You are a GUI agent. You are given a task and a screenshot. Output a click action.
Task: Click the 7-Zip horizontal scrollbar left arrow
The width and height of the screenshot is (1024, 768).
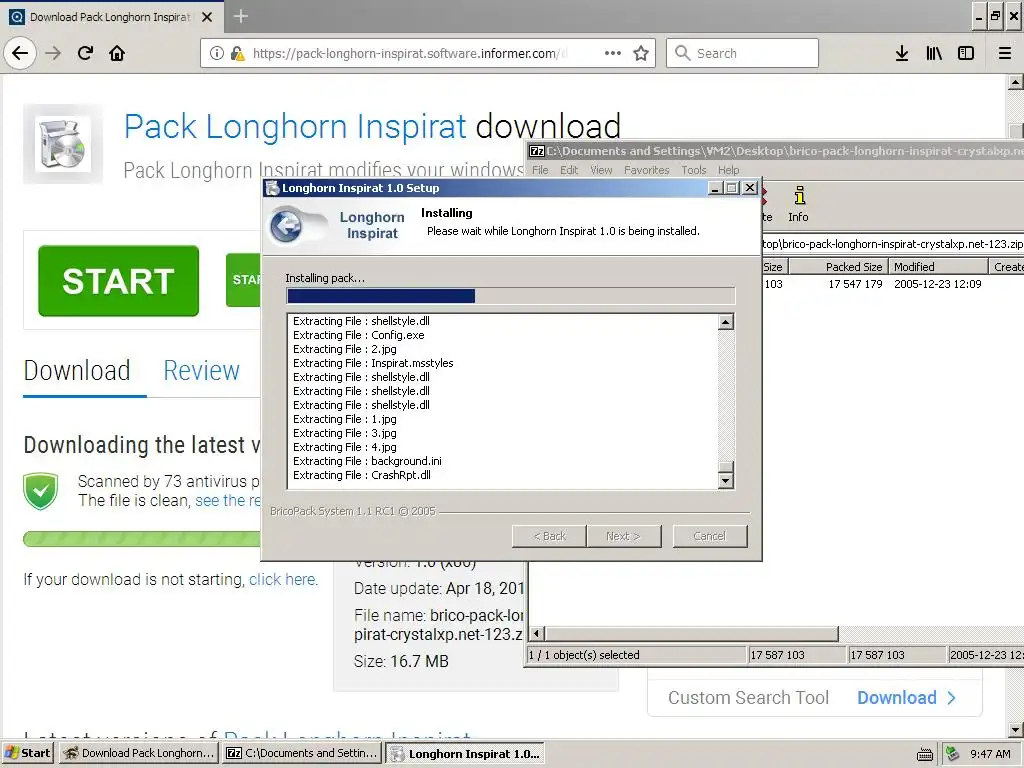(536, 633)
